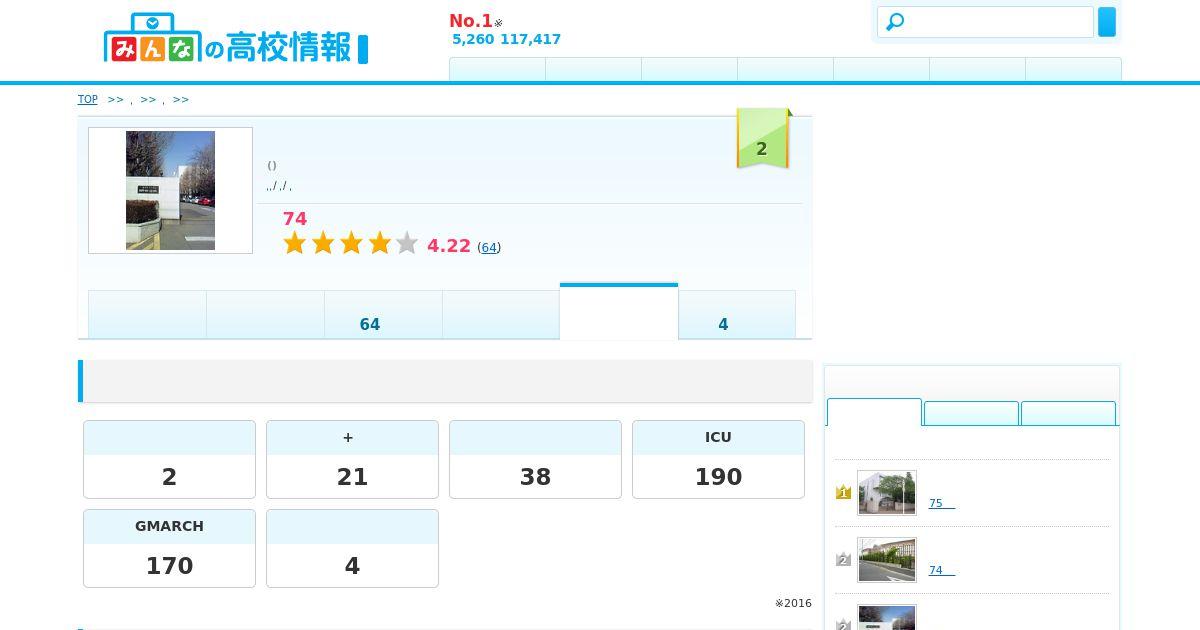The height and width of the screenshot is (630, 1200).
Task: Select the + card showing 21
Action: [352, 459]
